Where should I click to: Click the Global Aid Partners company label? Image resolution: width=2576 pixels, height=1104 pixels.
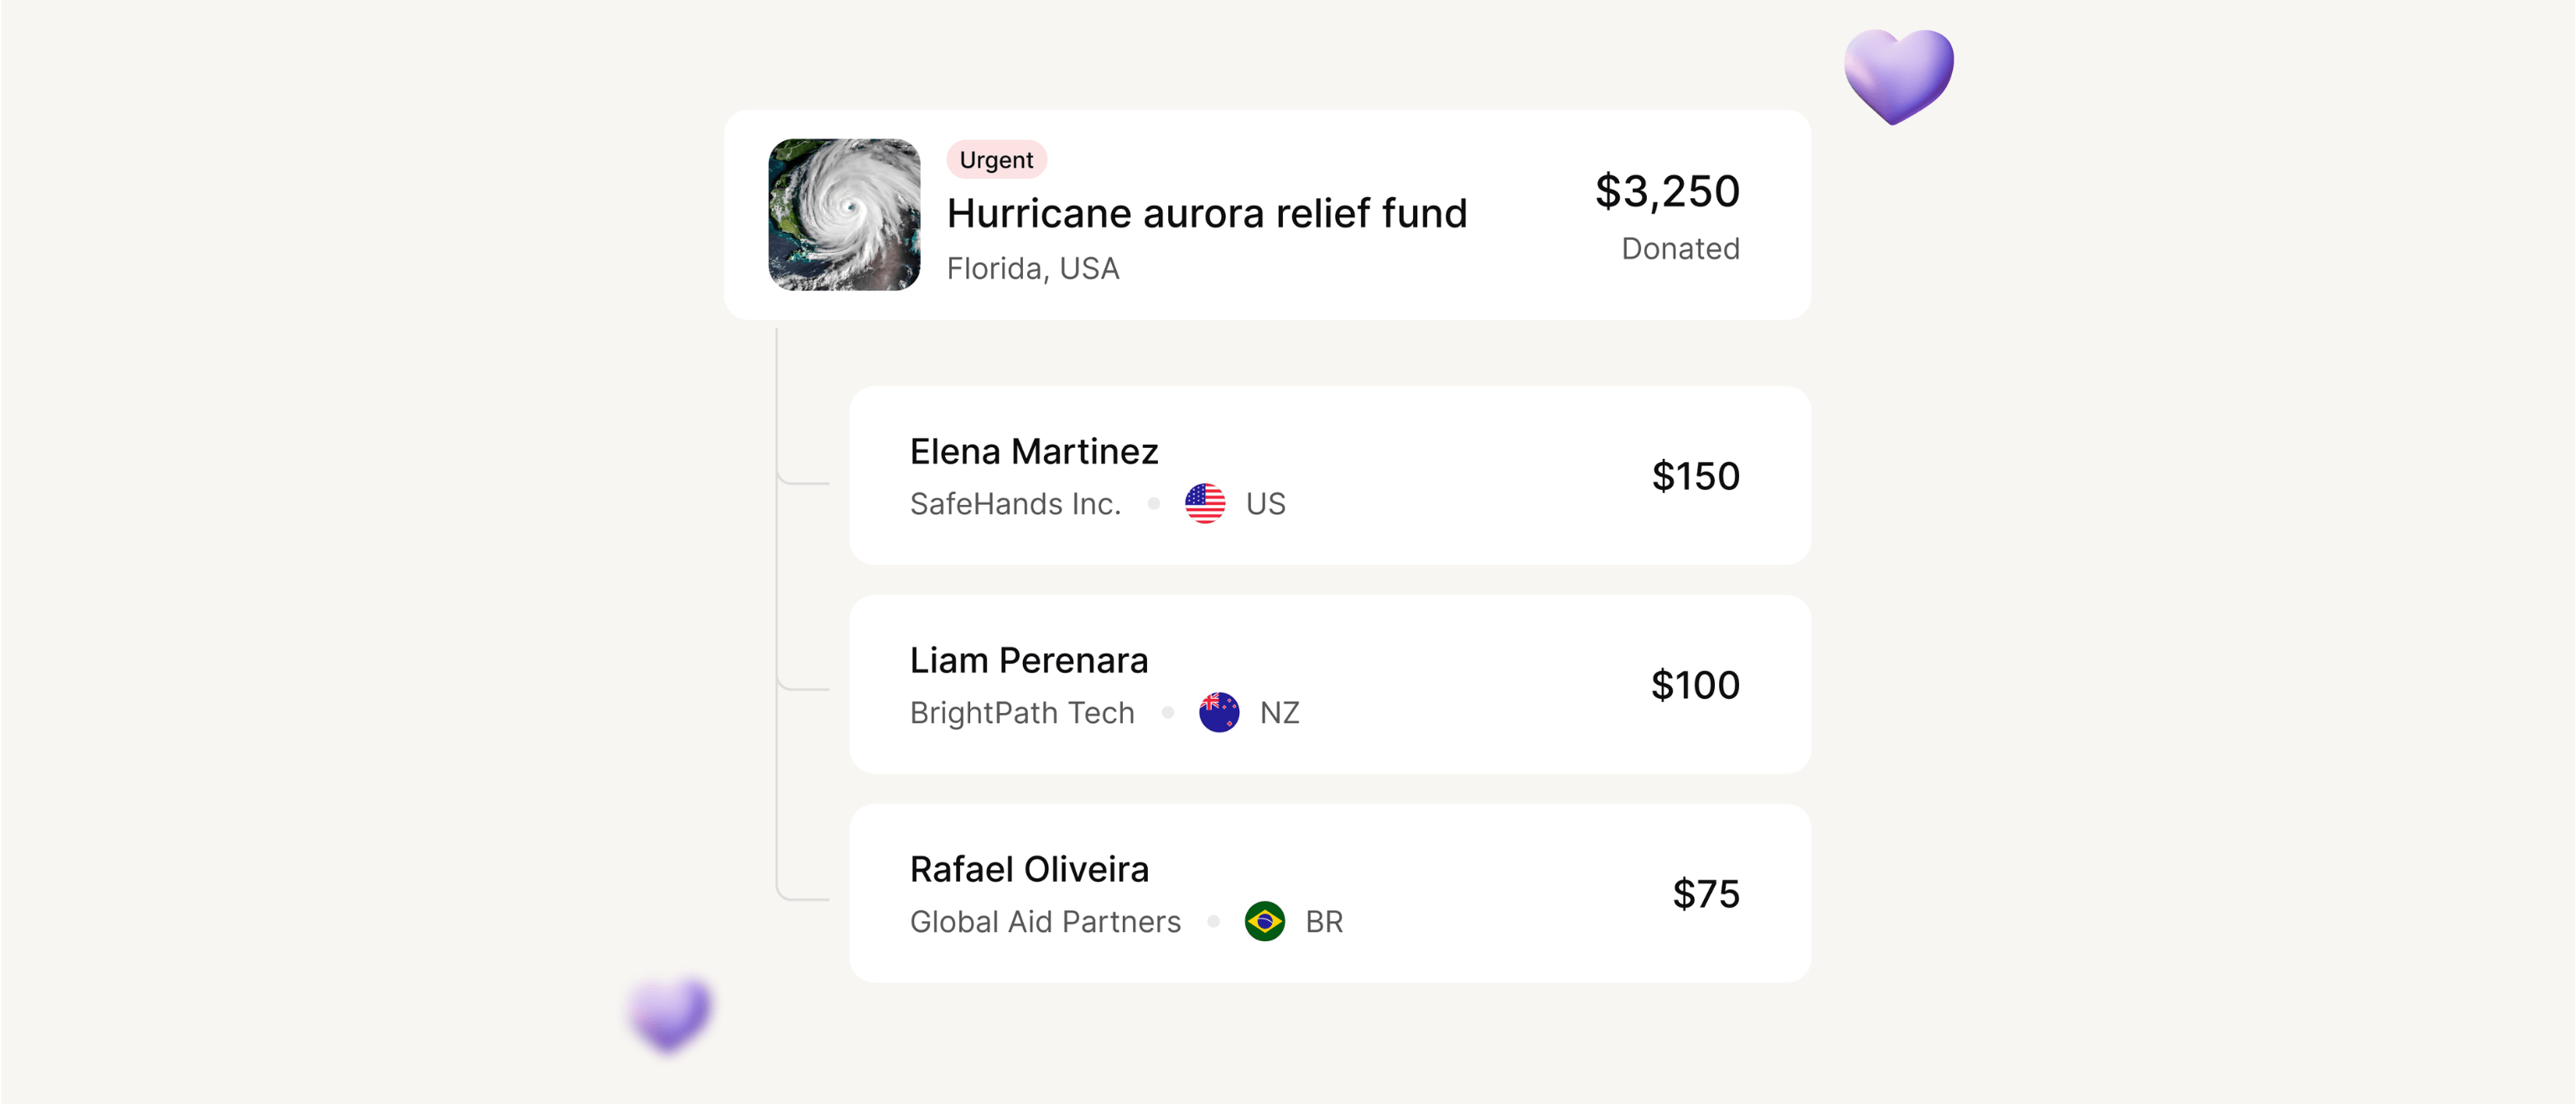(x=1044, y=922)
